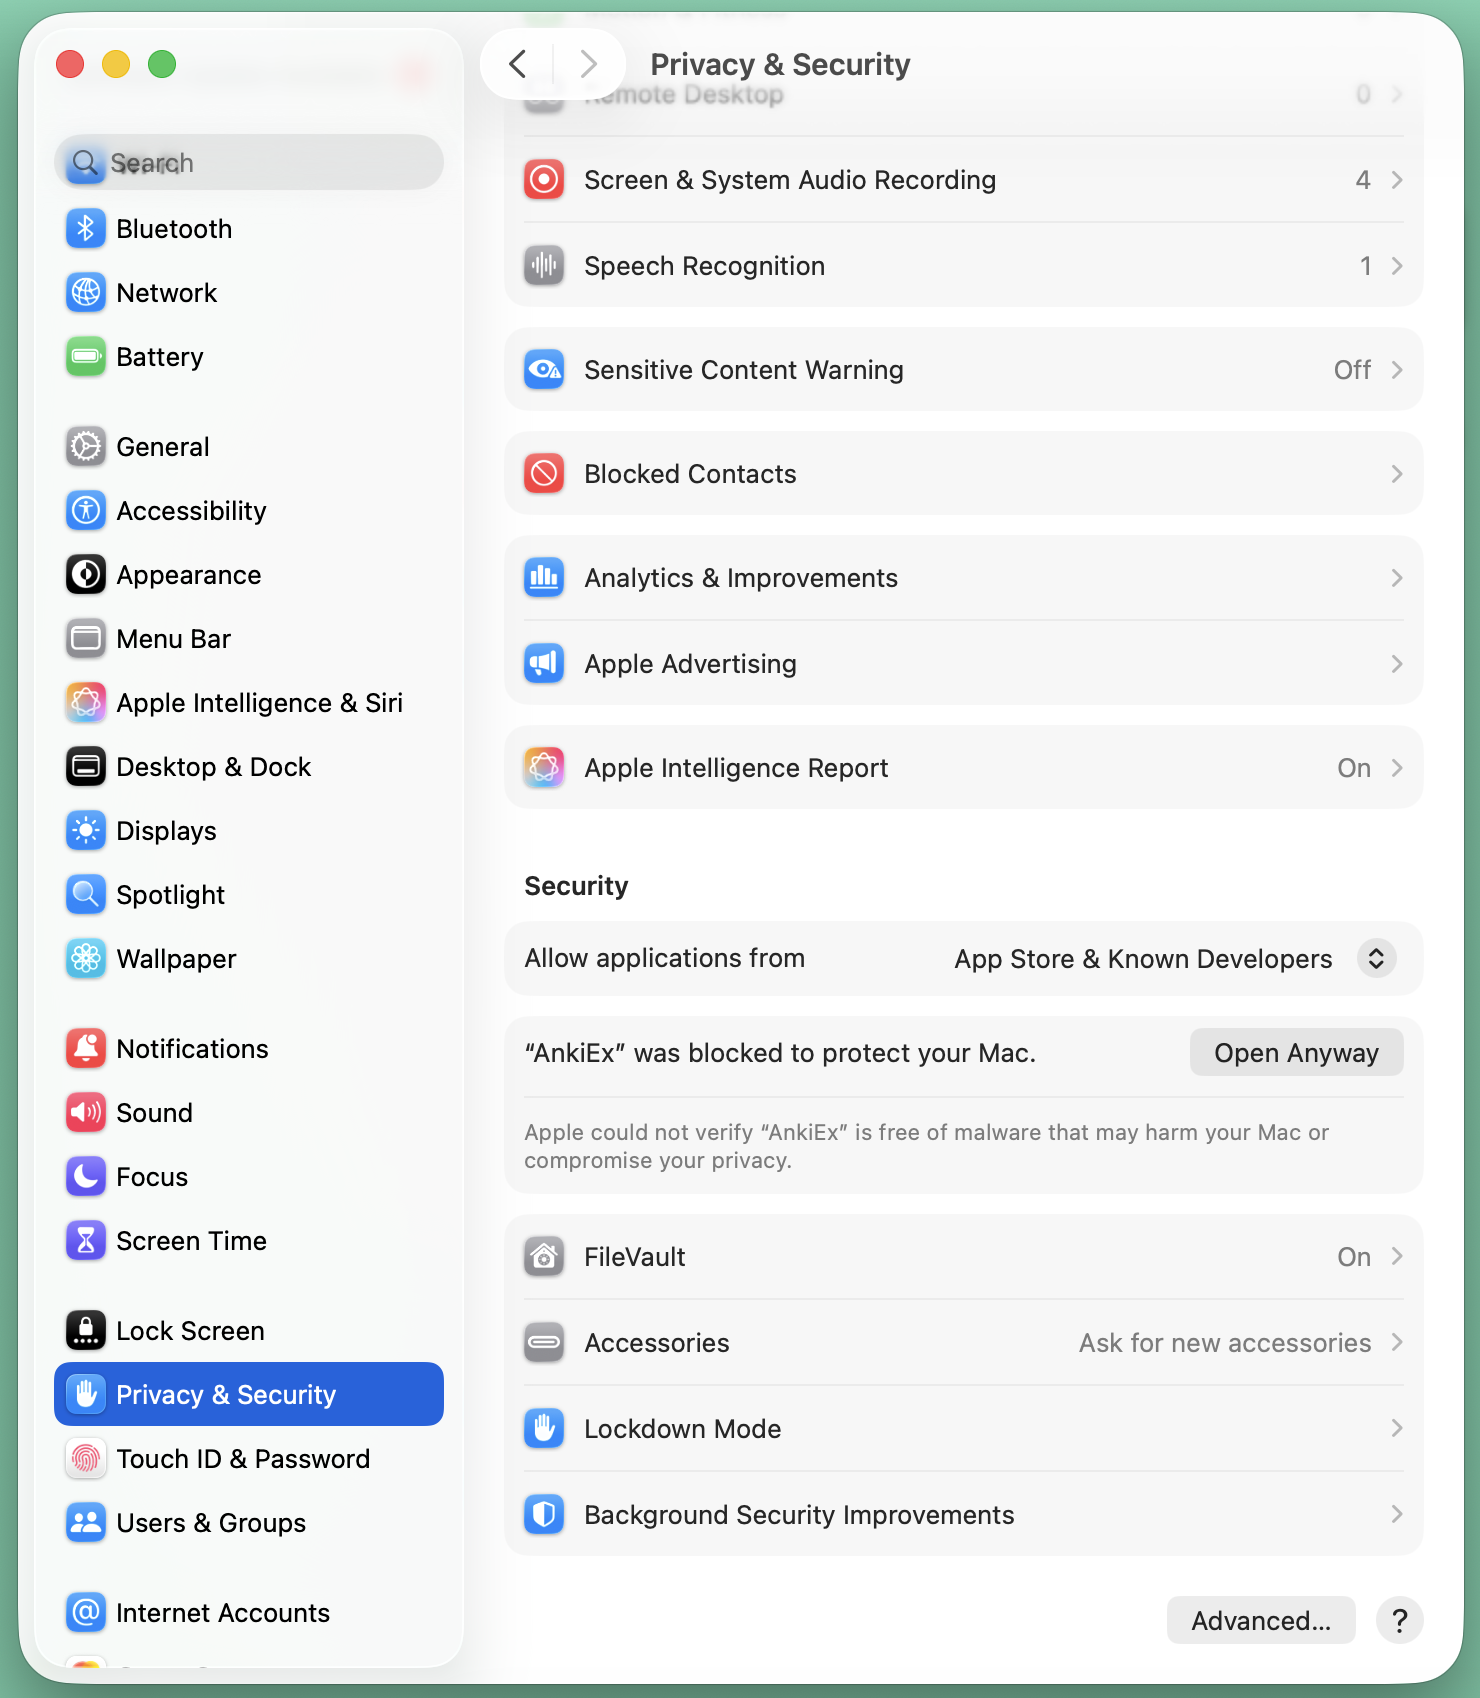Open Users & Groups pane
1480x1698 pixels.
[x=249, y=1523]
